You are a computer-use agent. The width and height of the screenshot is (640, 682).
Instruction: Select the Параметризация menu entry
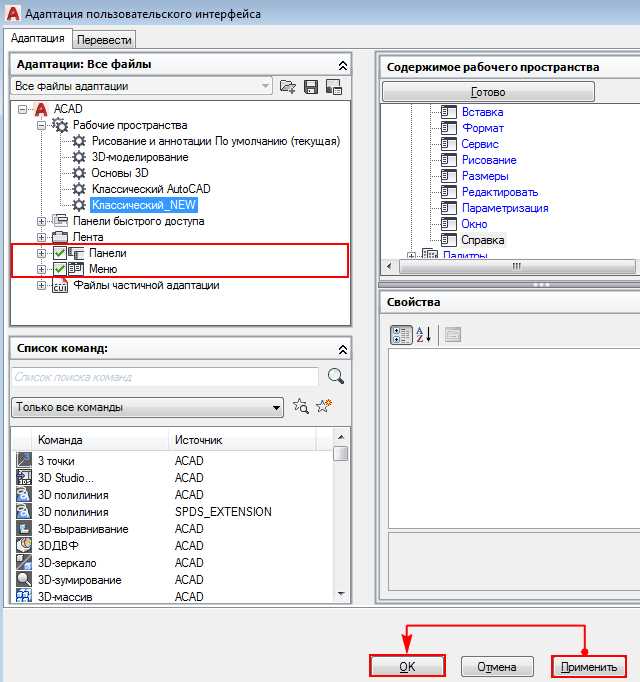(x=505, y=208)
